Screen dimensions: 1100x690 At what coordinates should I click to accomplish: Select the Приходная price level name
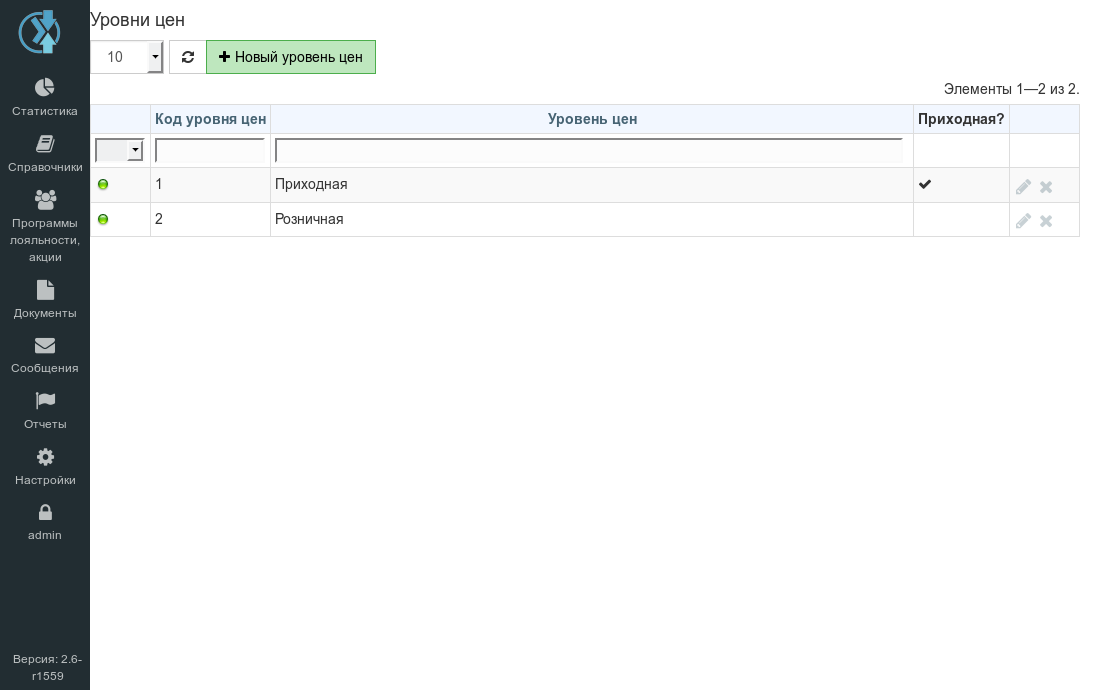pyautogui.click(x=311, y=184)
